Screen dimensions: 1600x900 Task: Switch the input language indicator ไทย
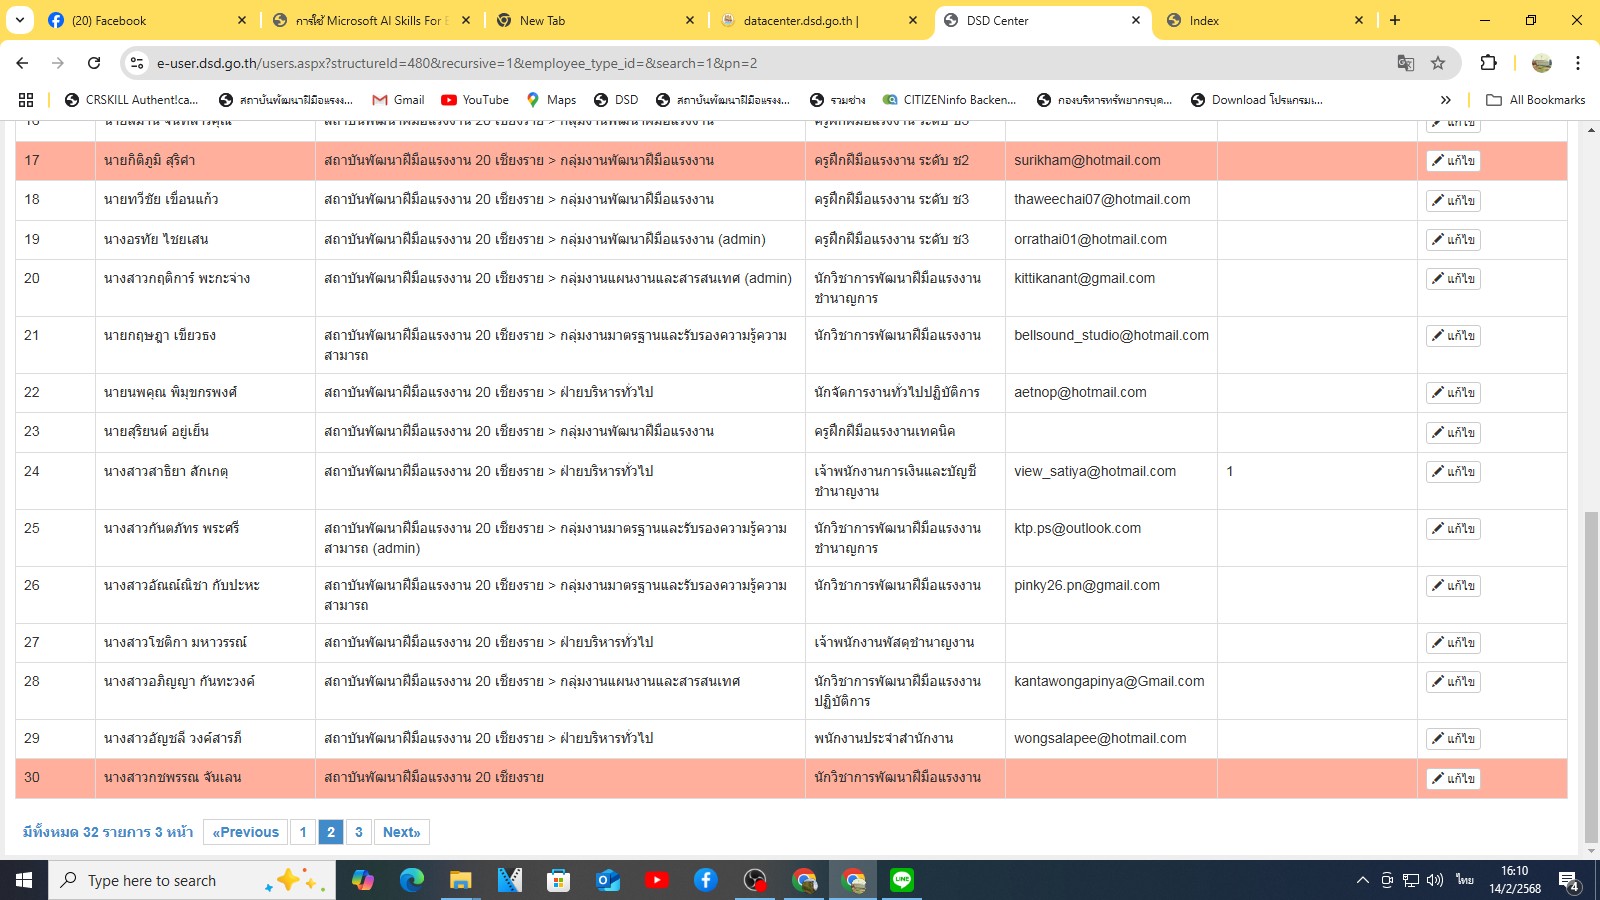tap(1465, 880)
